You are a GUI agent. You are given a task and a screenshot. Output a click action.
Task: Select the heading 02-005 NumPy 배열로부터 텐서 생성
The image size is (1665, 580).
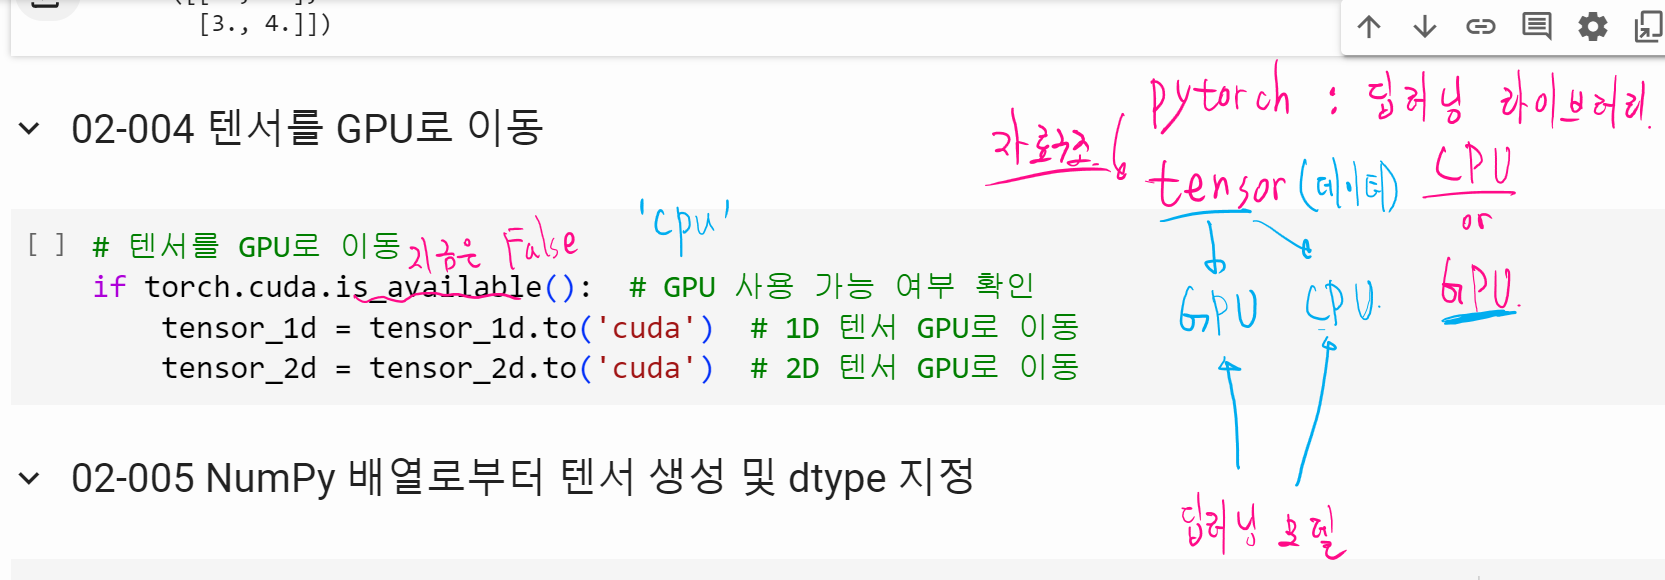[522, 479]
